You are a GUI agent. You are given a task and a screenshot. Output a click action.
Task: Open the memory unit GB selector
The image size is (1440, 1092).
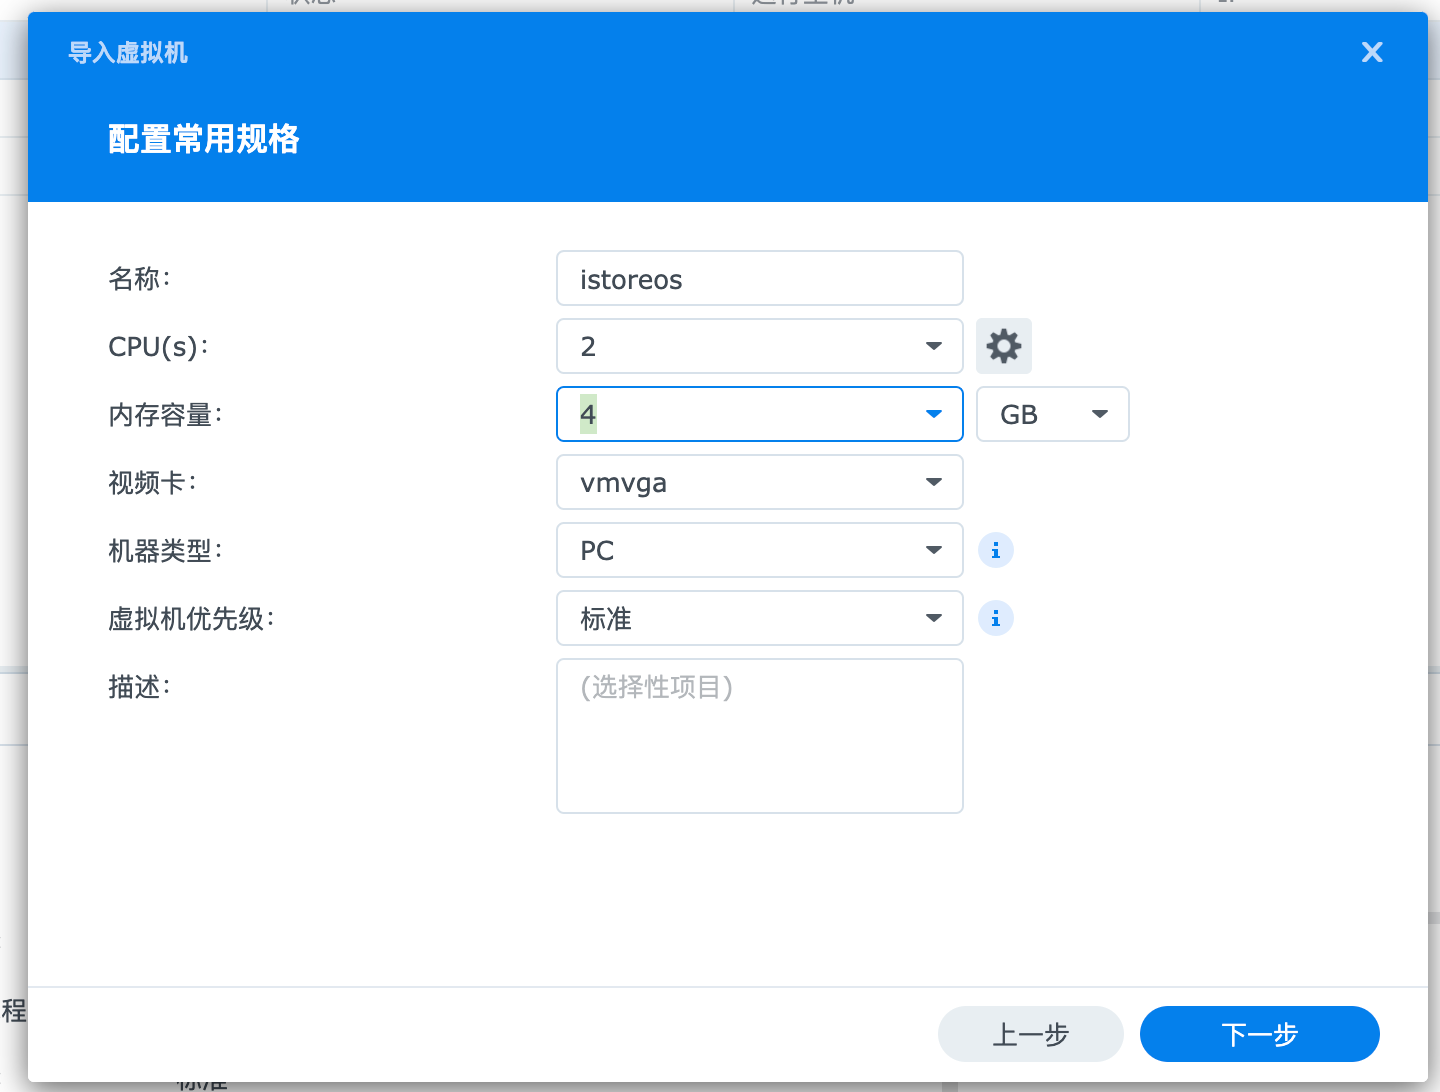tap(1052, 413)
